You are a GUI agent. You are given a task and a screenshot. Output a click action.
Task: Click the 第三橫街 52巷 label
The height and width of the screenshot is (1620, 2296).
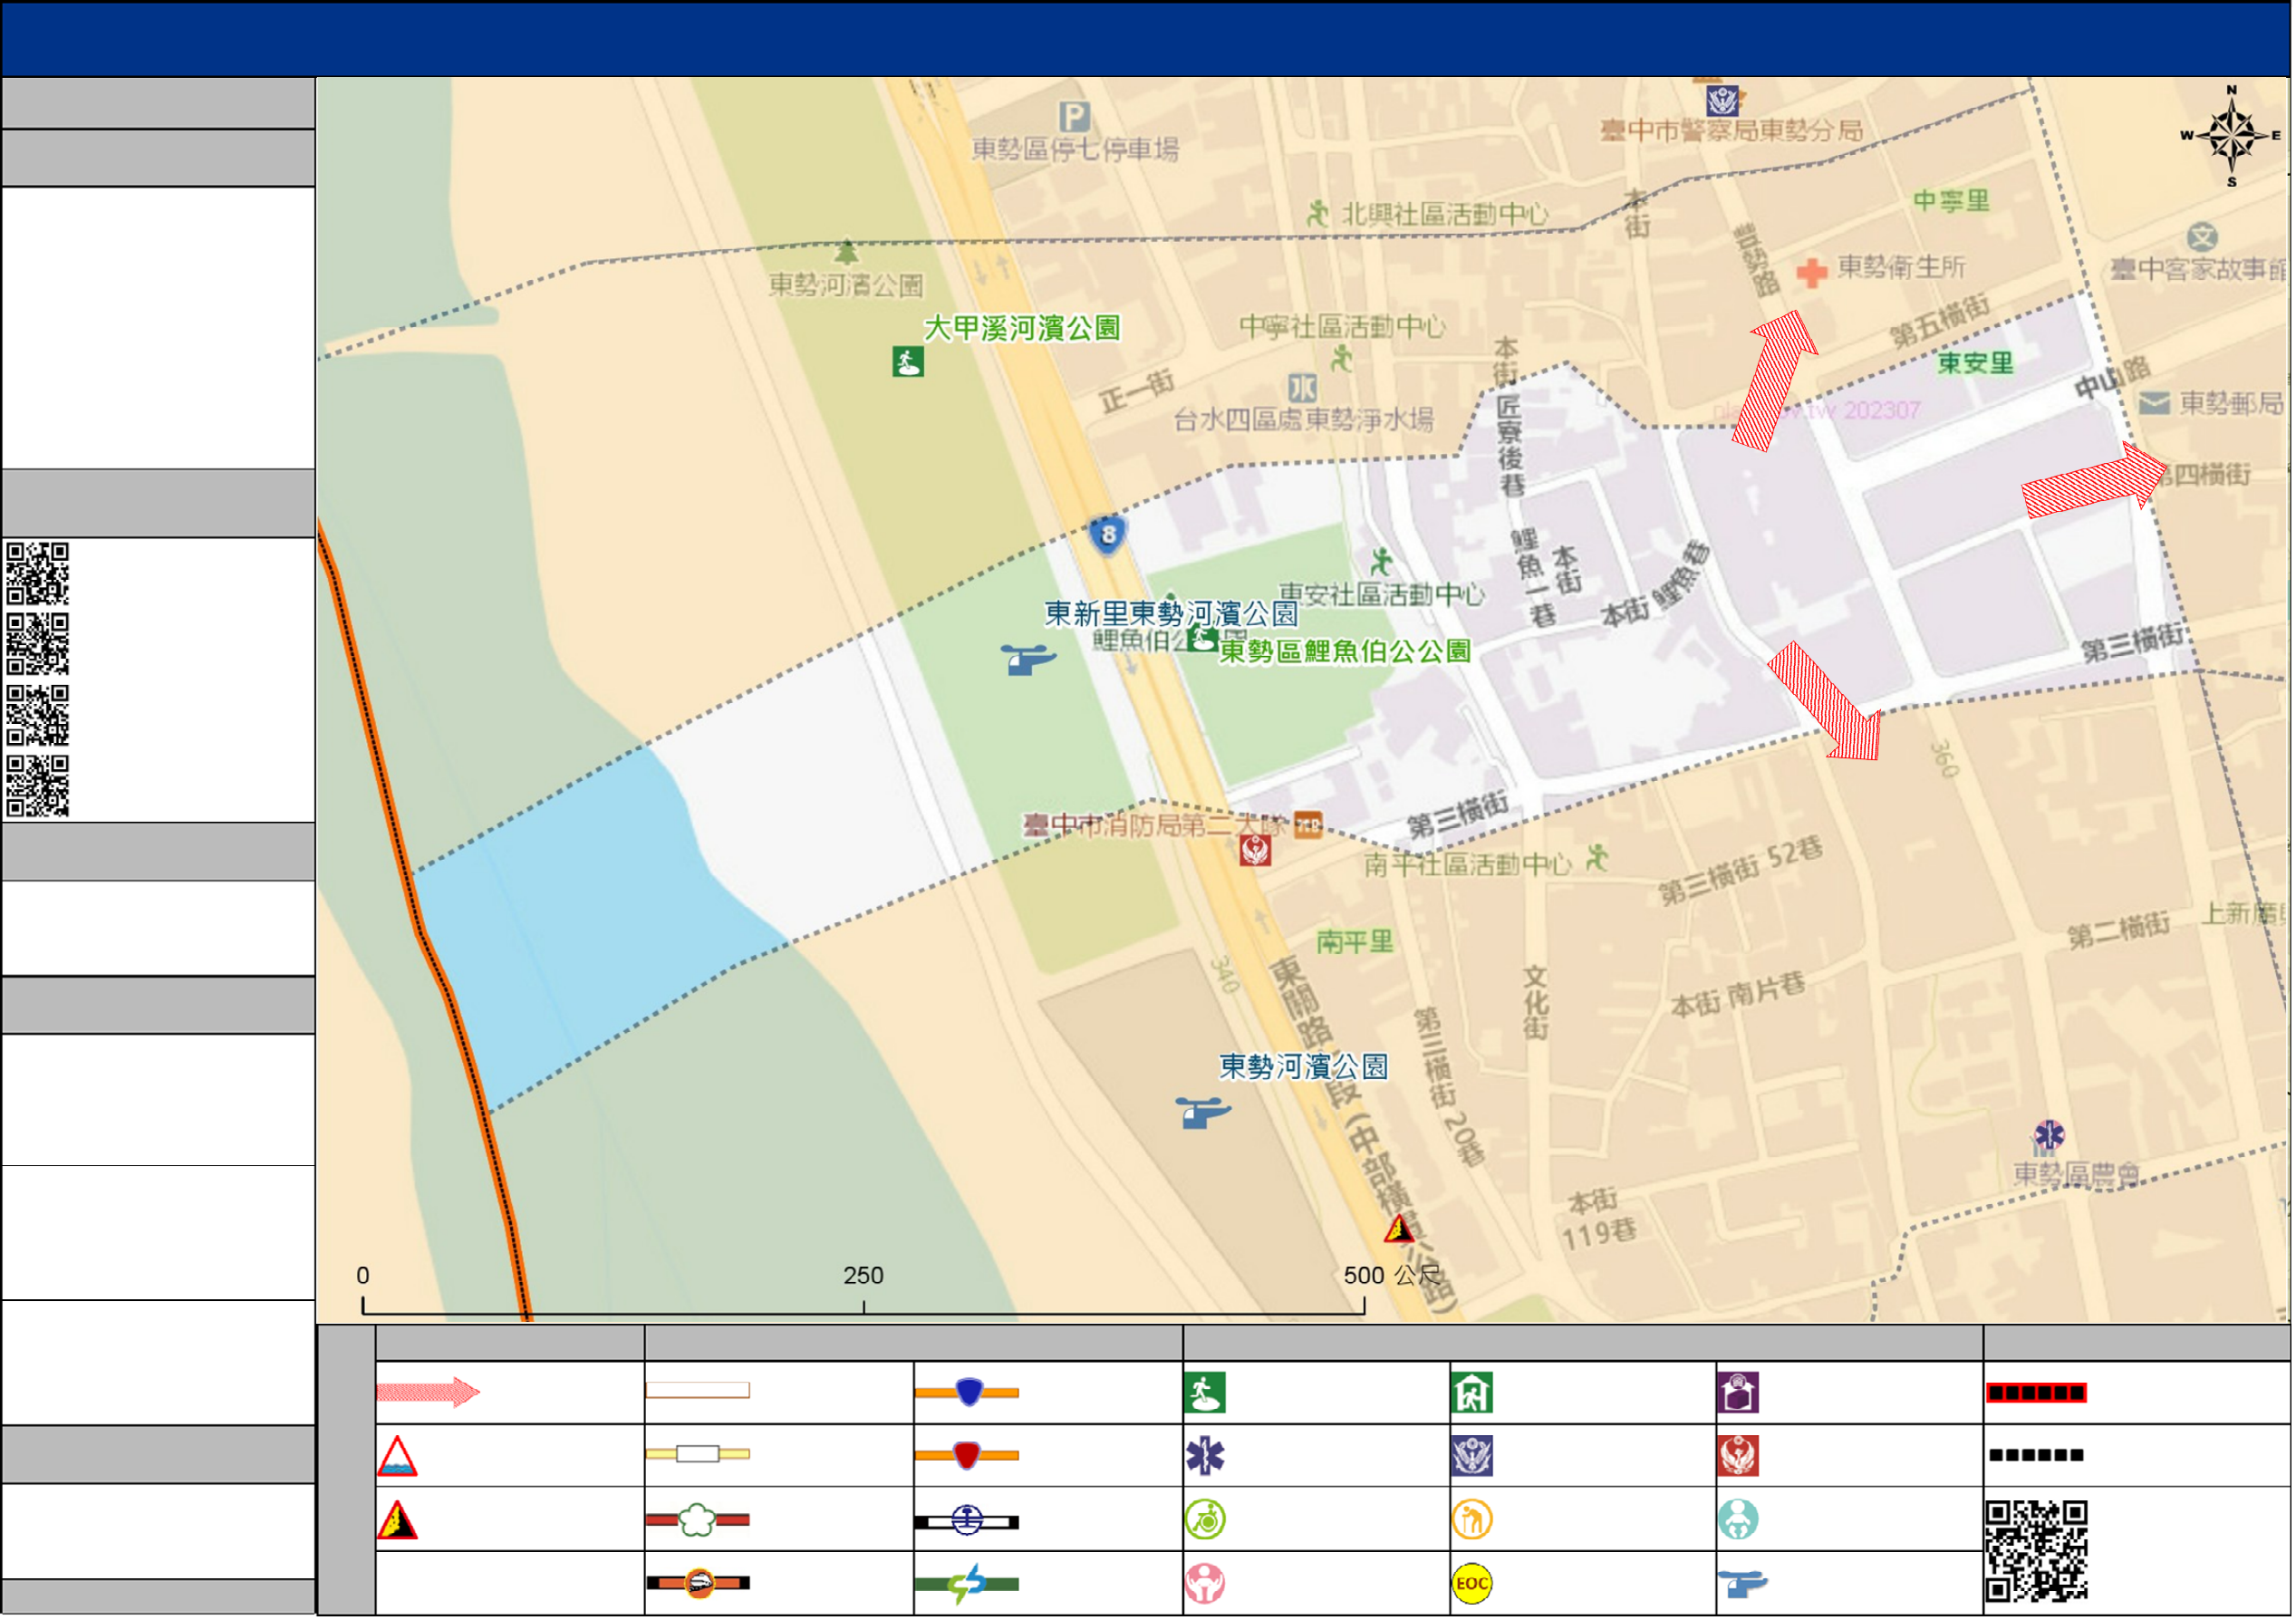[1742, 869]
